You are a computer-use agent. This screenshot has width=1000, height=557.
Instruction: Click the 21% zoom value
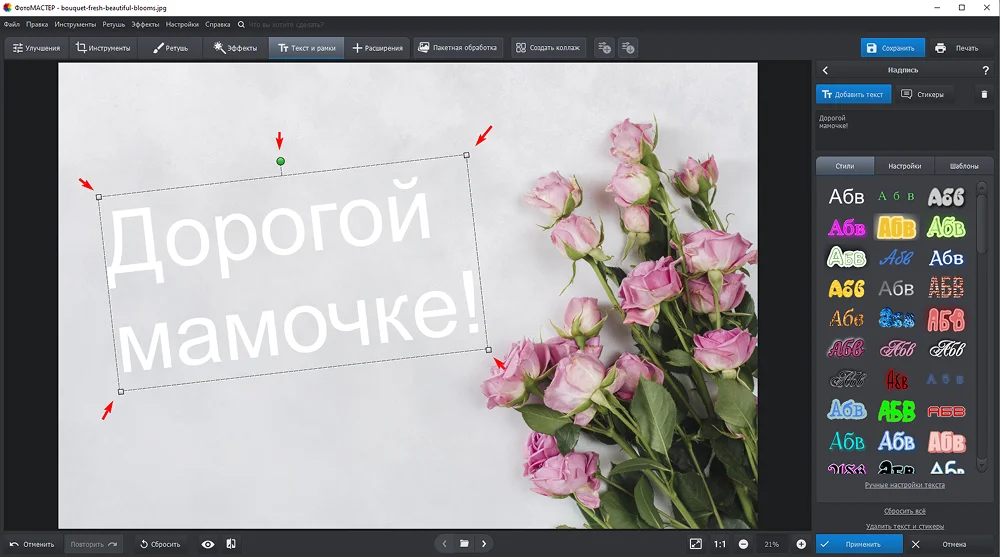[772, 544]
